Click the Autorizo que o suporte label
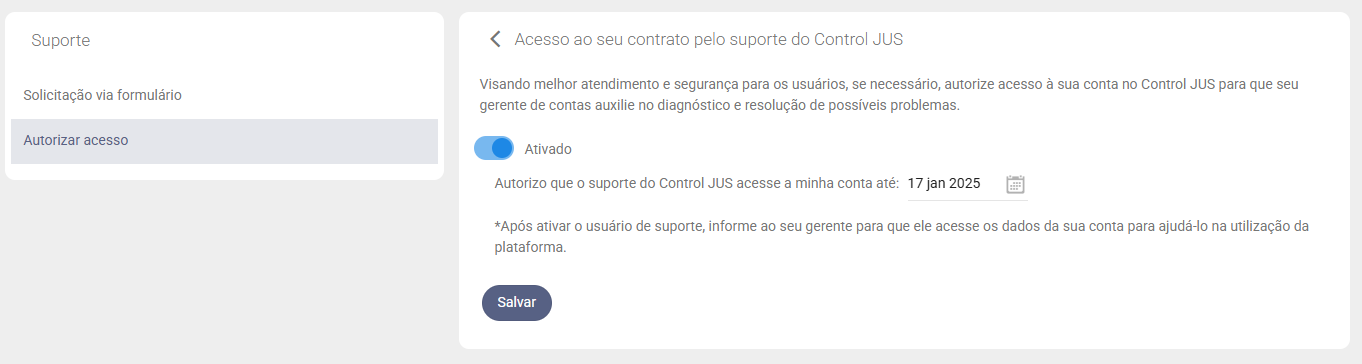Image resolution: width=1362 pixels, height=364 pixels. [x=697, y=184]
